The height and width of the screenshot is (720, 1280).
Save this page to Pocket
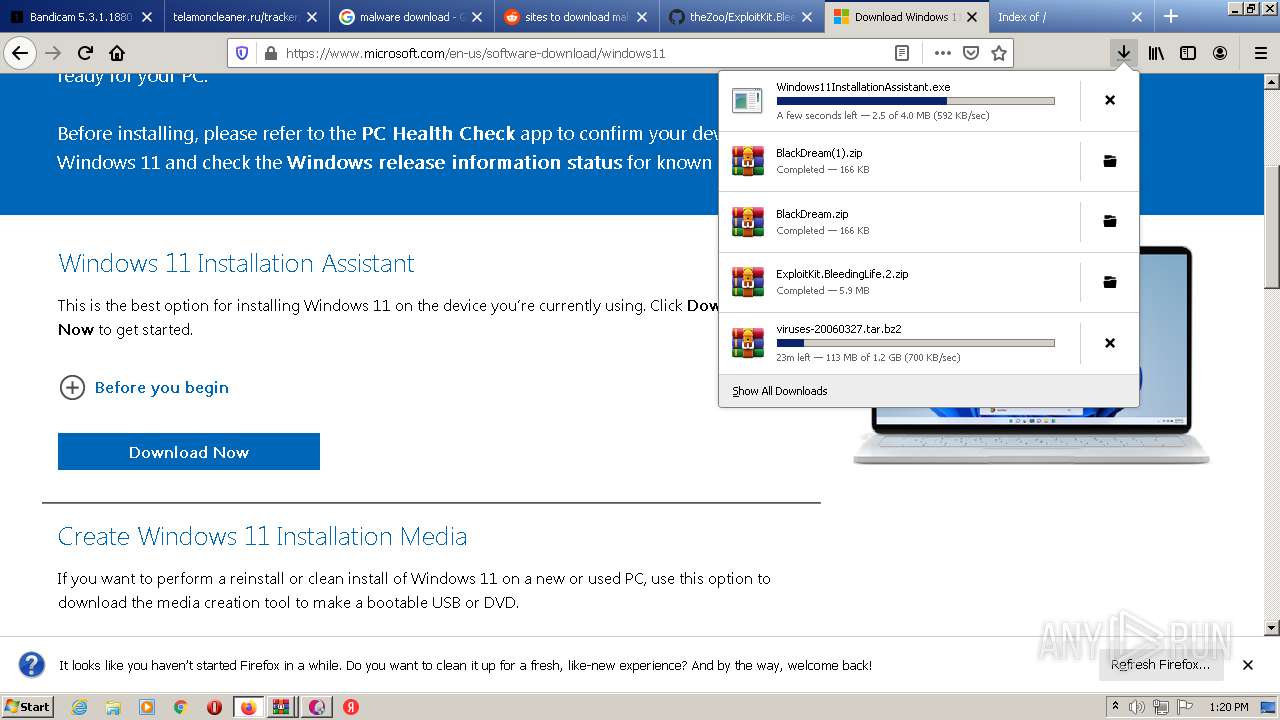[x=970, y=53]
